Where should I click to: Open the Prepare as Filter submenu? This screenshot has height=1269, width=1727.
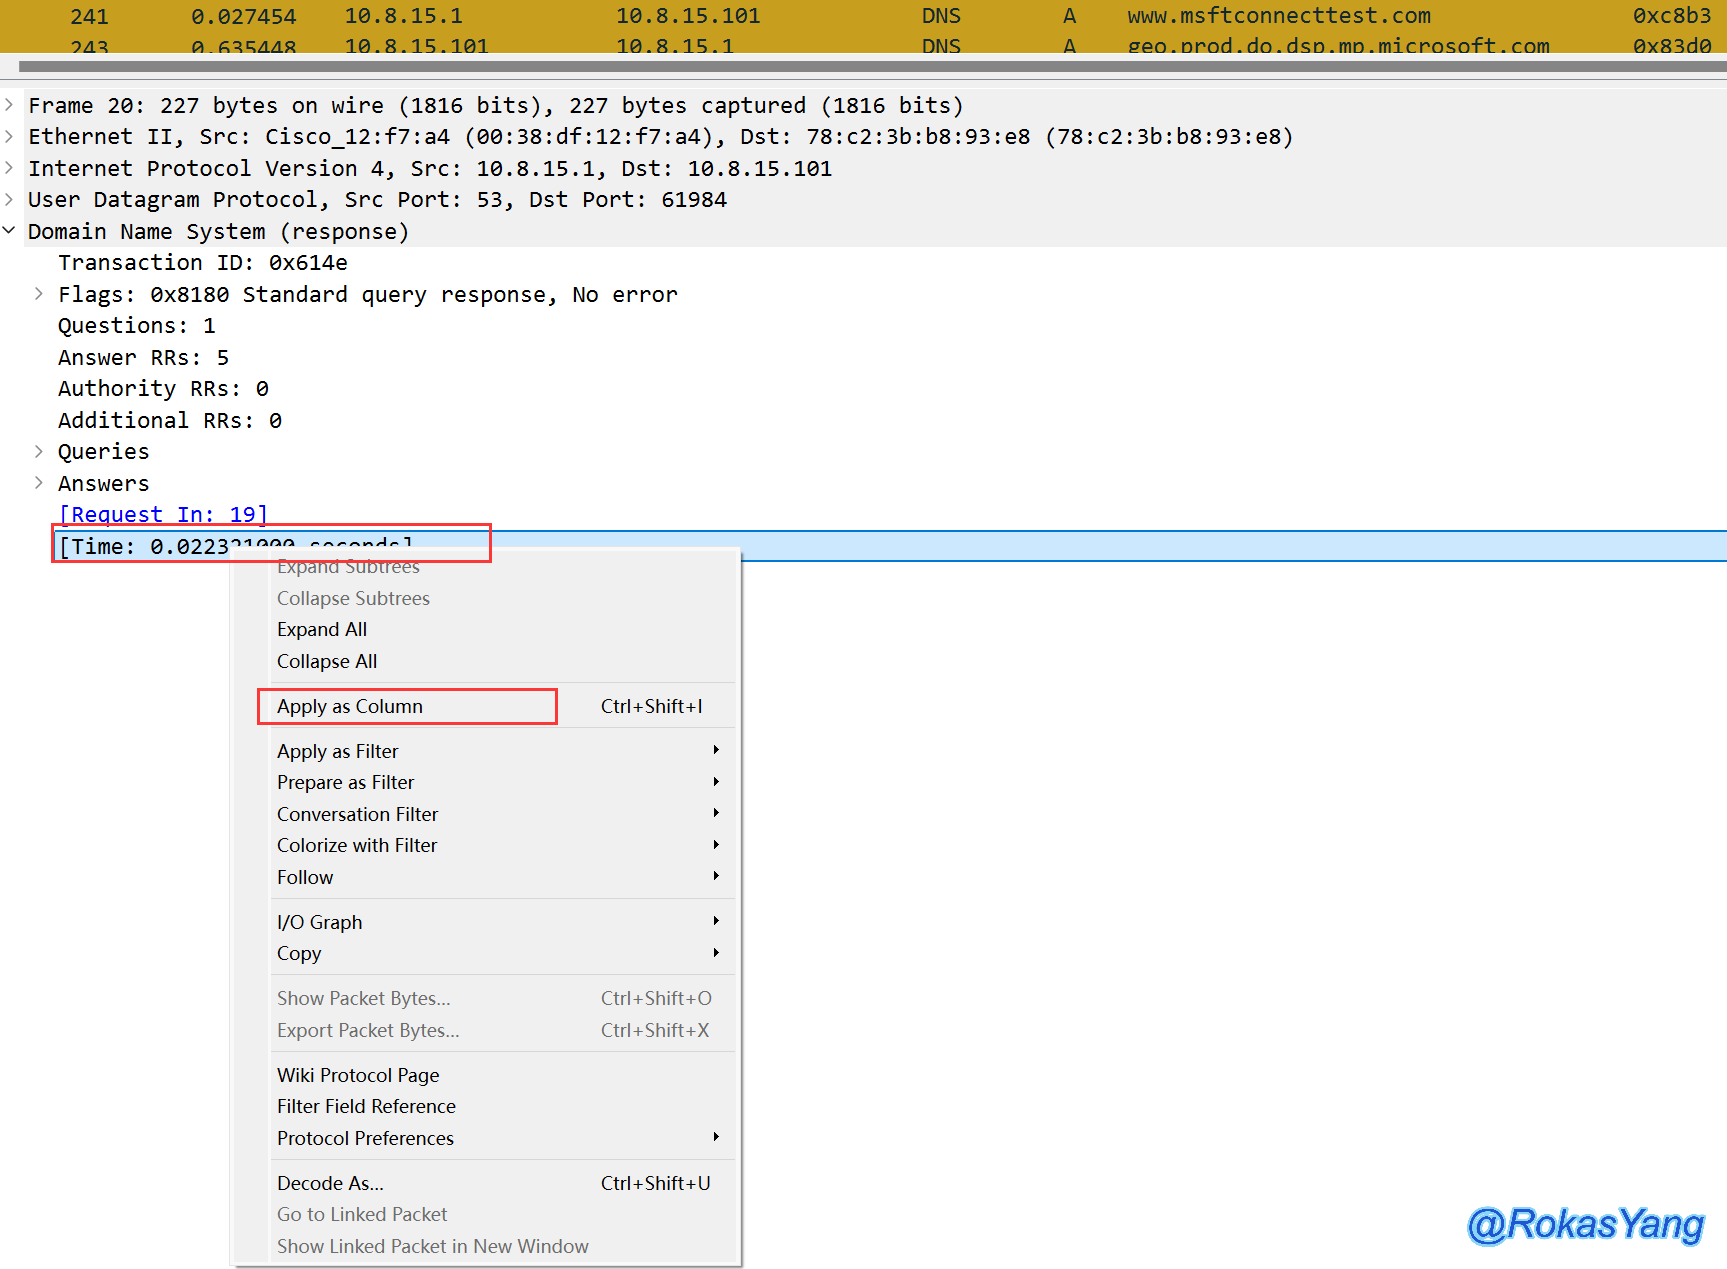tap(346, 782)
